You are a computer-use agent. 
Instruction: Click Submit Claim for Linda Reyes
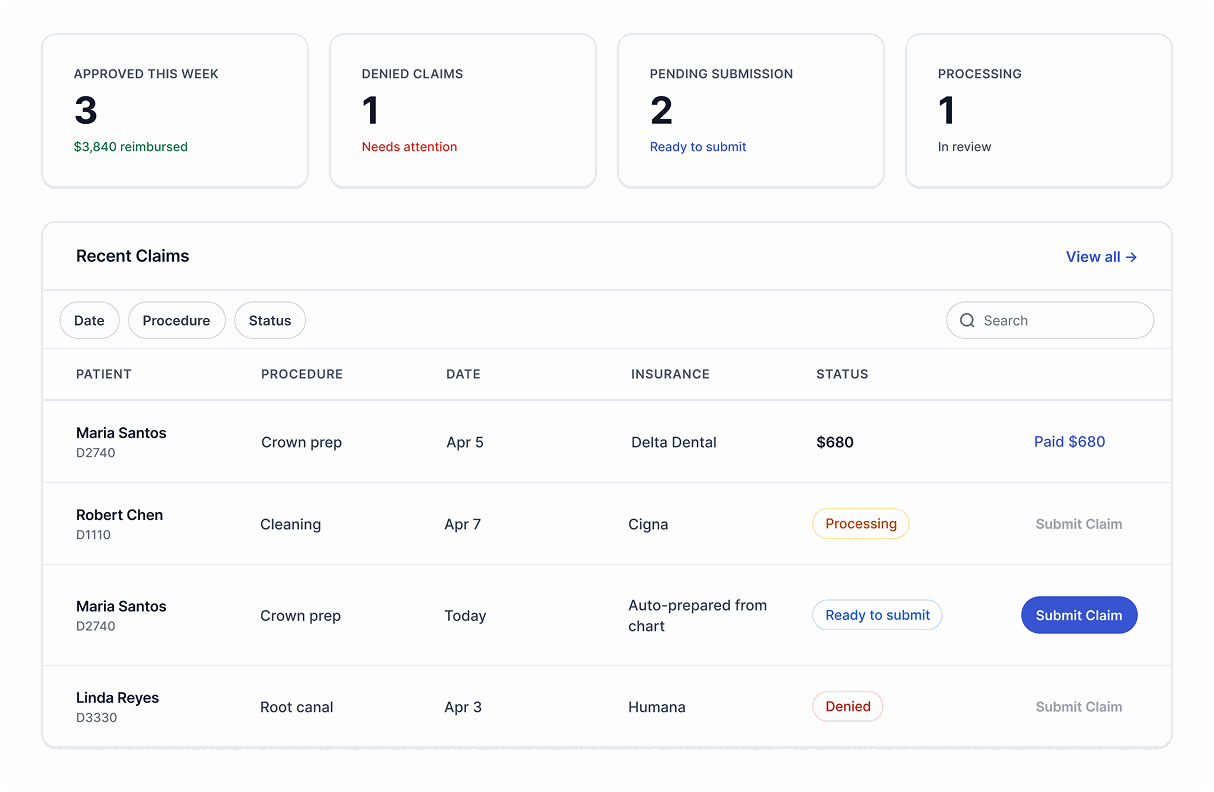point(1079,707)
